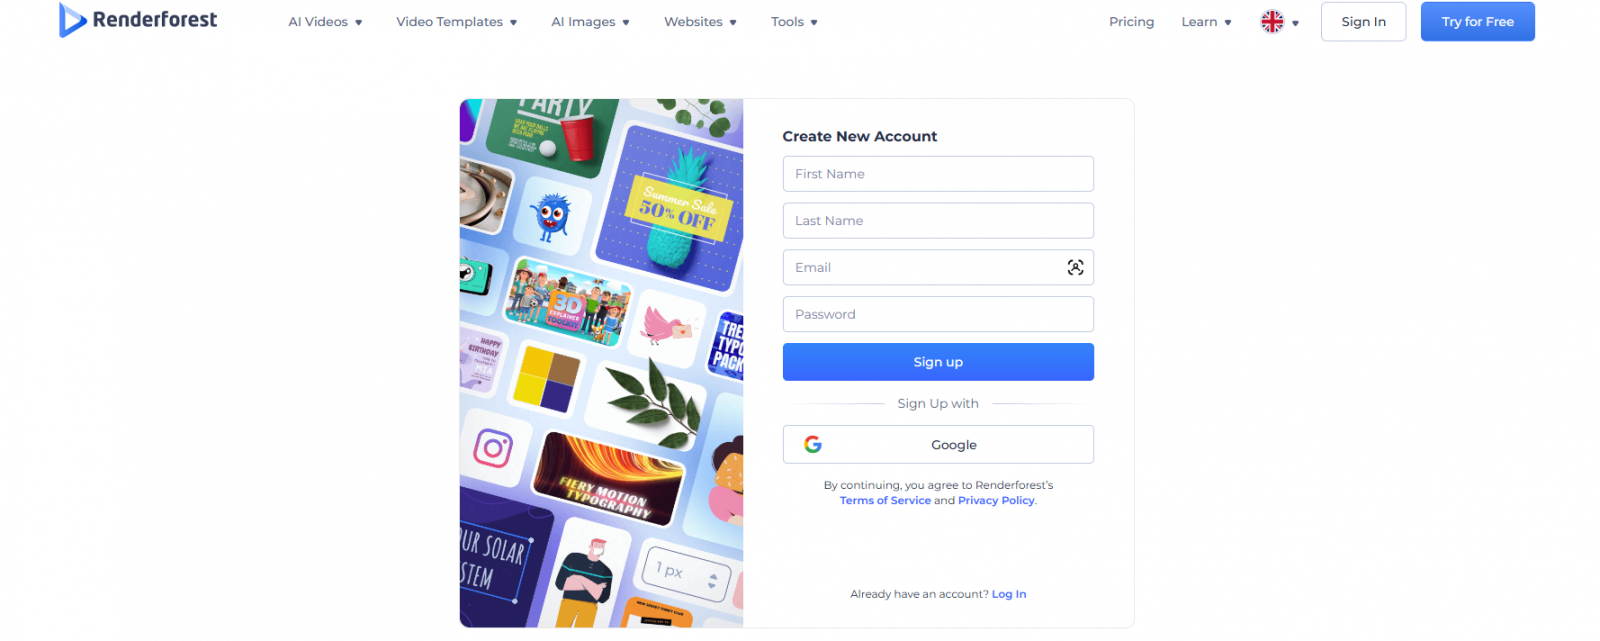Open the Terms of Service link
The height and width of the screenshot is (641, 1600).
point(885,500)
